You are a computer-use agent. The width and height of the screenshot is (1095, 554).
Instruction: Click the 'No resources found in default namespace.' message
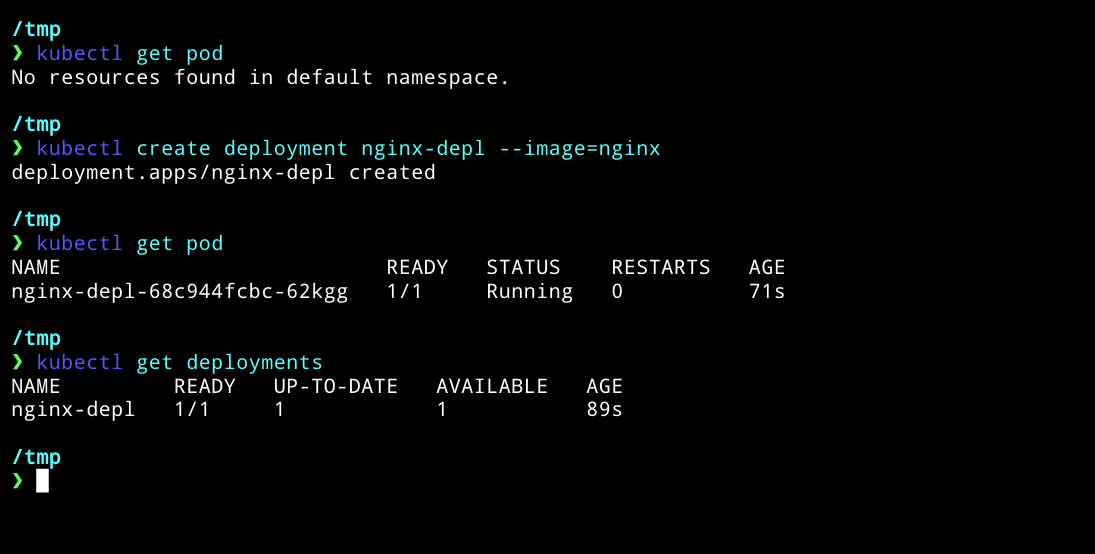[260, 78]
